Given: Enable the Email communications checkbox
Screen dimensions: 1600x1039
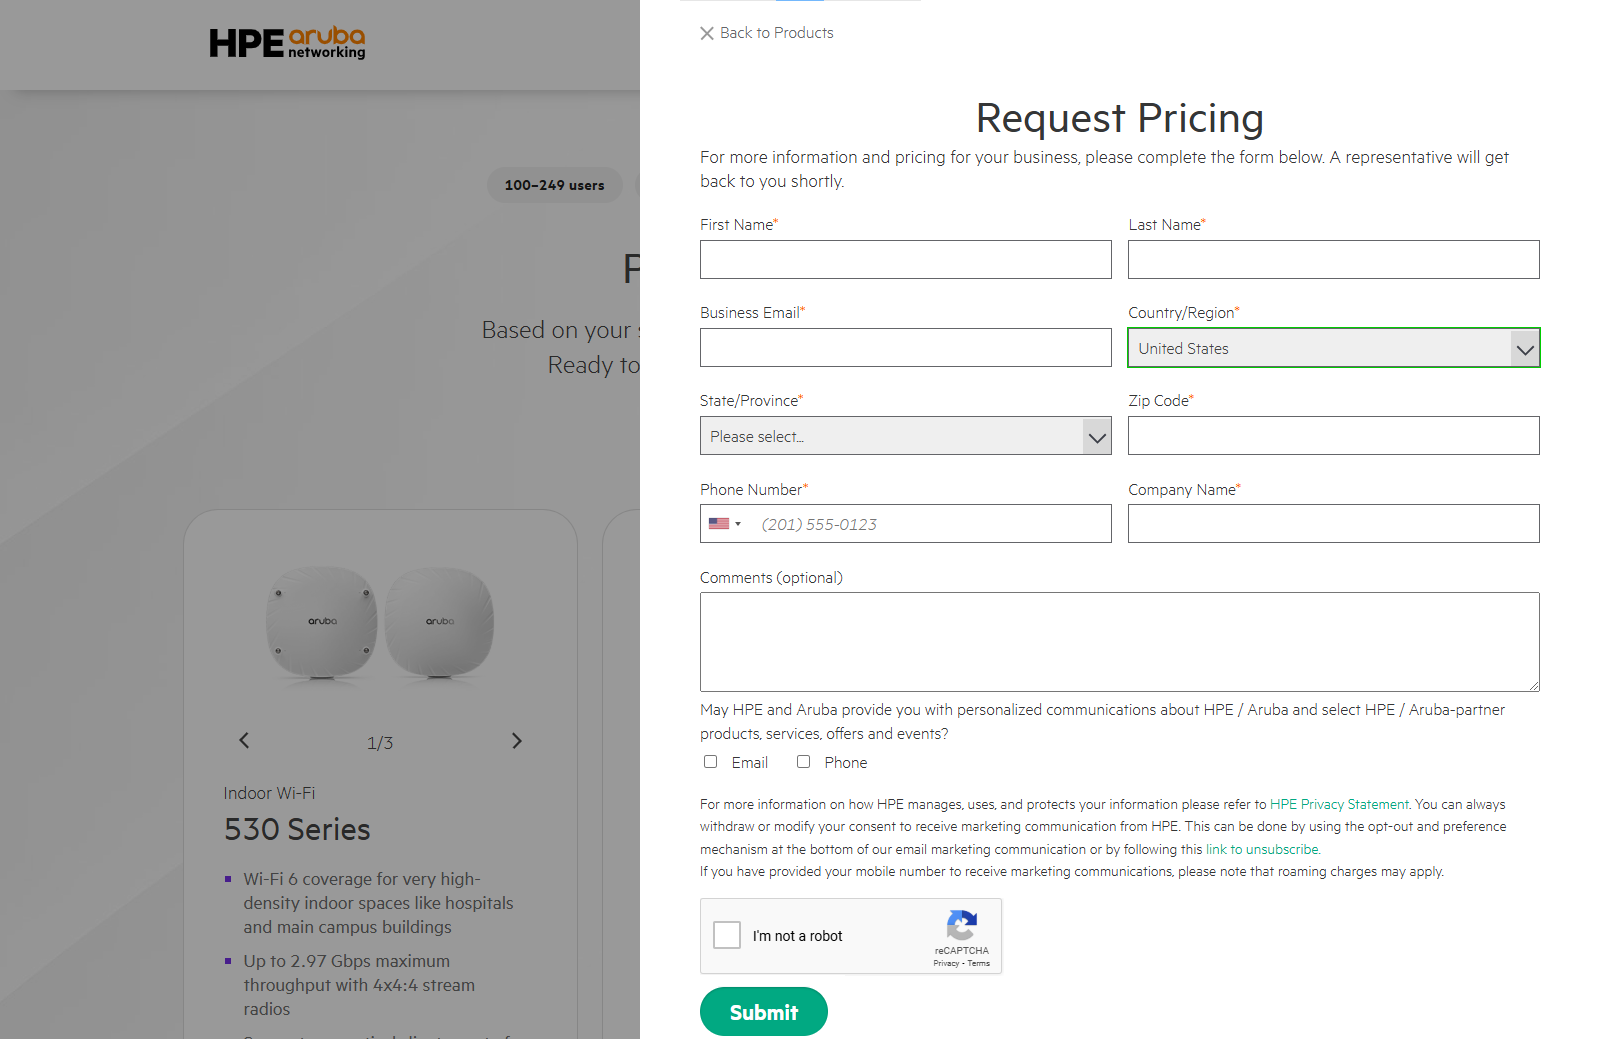Looking at the screenshot, I should click(710, 762).
